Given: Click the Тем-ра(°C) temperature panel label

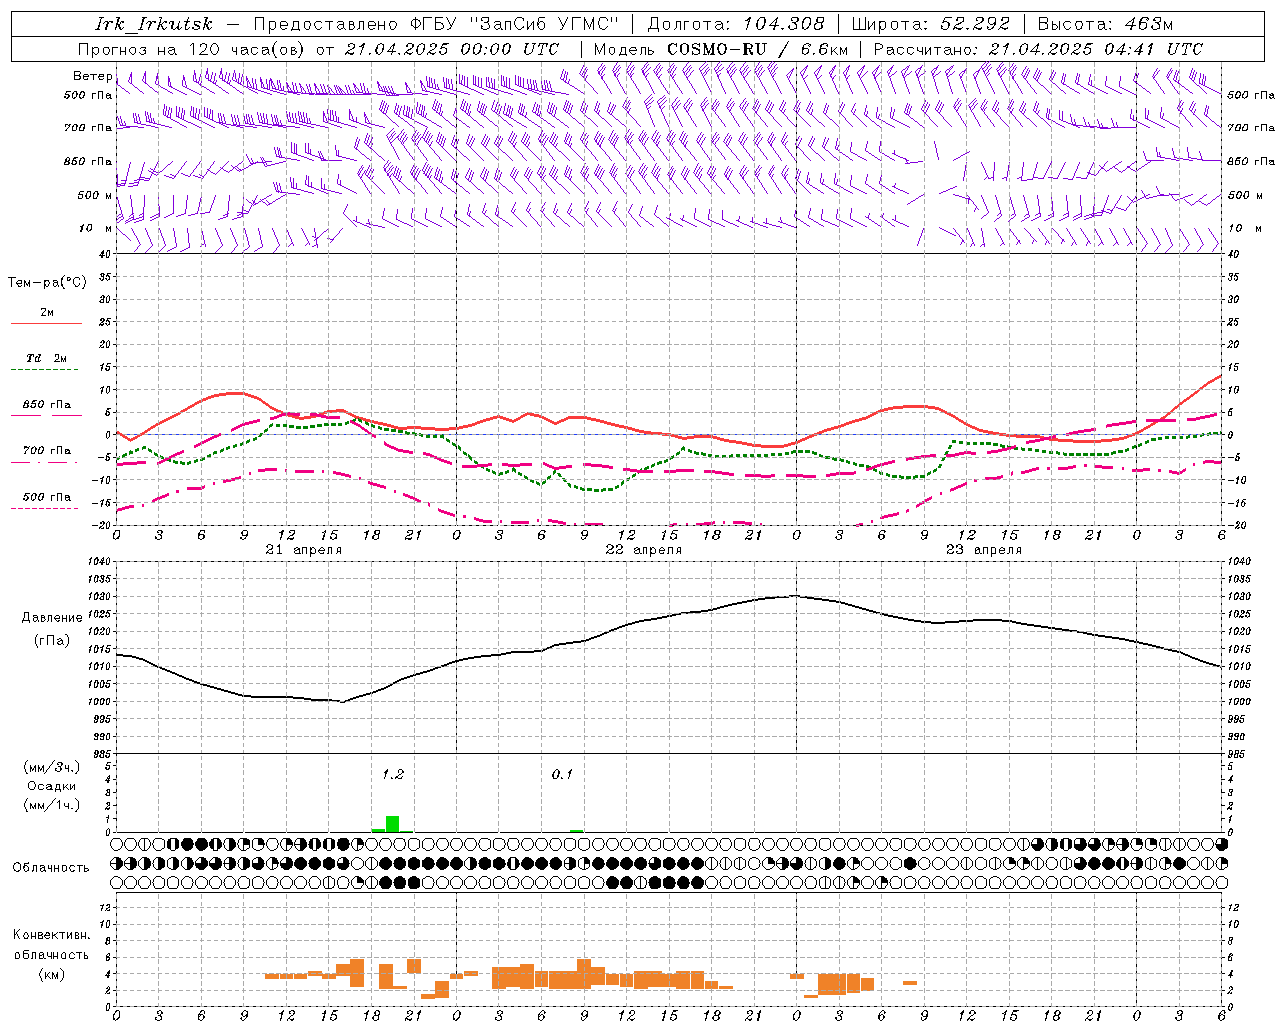Looking at the screenshot, I should (x=47, y=283).
